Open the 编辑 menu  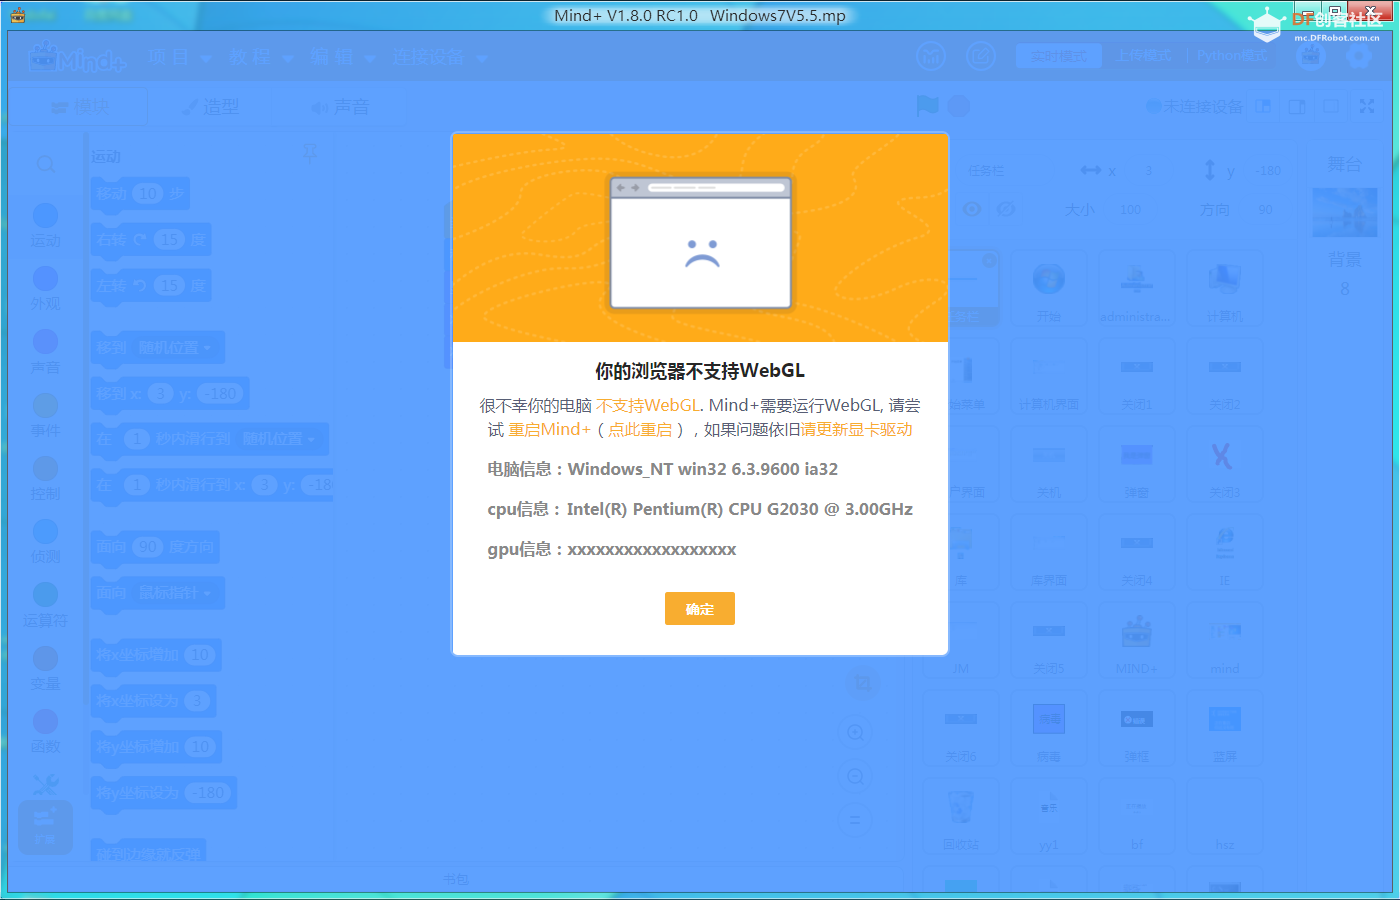343,57
